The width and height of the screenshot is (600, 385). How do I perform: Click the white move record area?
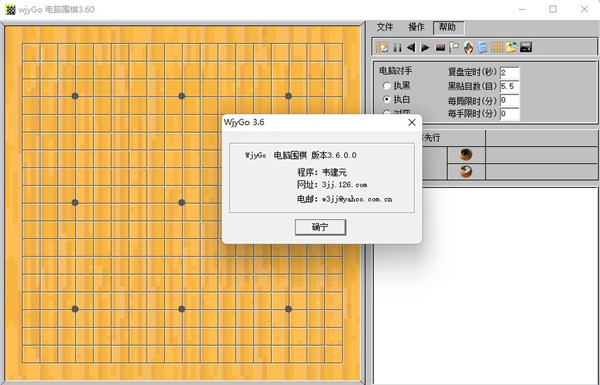[x=486, y=286]
